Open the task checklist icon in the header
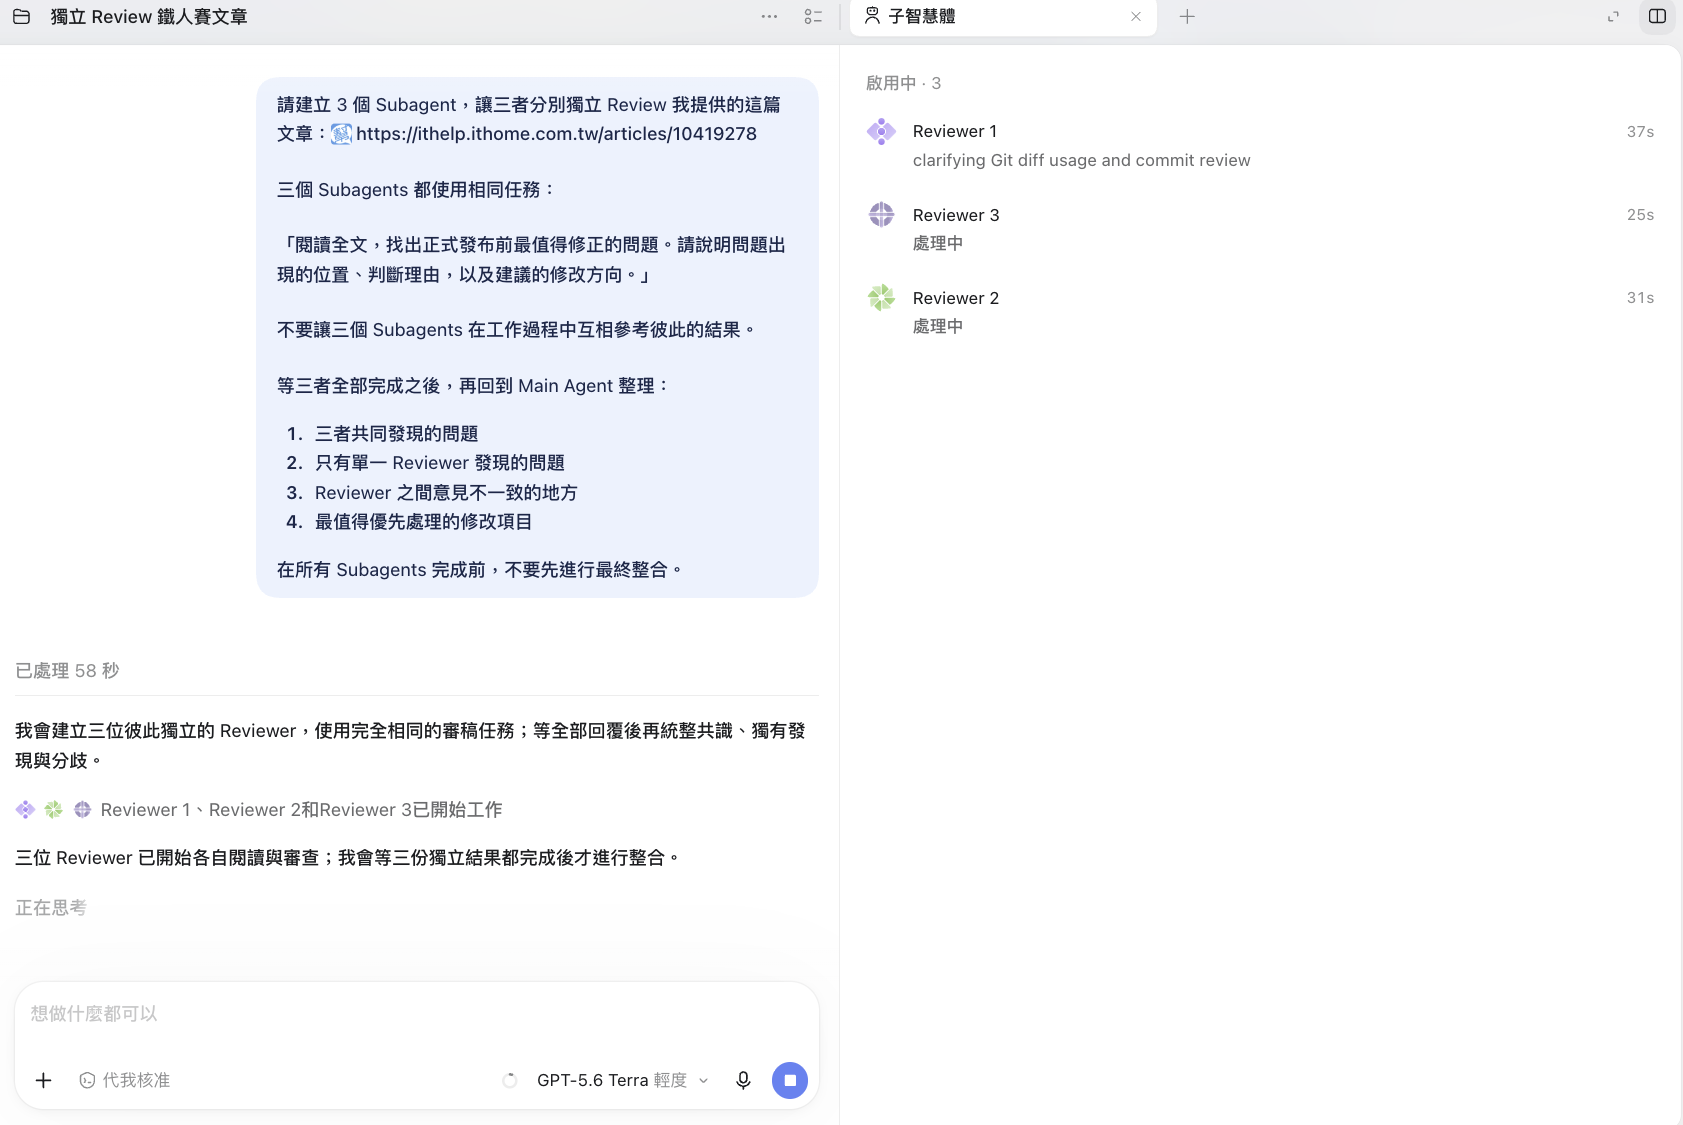This screenshot has width=1683, height=1125. [813, 16]
